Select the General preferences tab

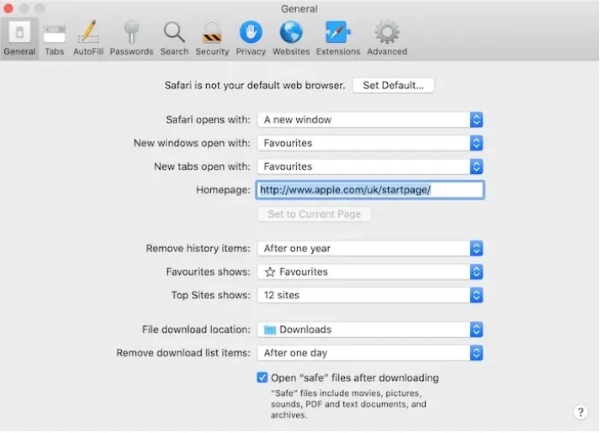pyautogui.click(x=19, y=37)
